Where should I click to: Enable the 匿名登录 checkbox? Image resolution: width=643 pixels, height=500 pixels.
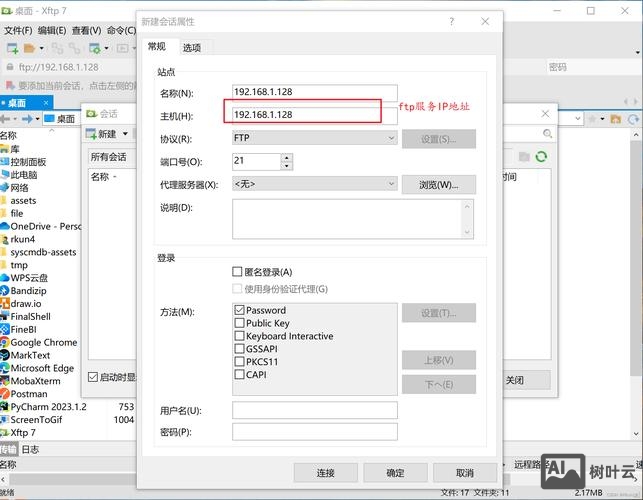[x=237, y=272]
